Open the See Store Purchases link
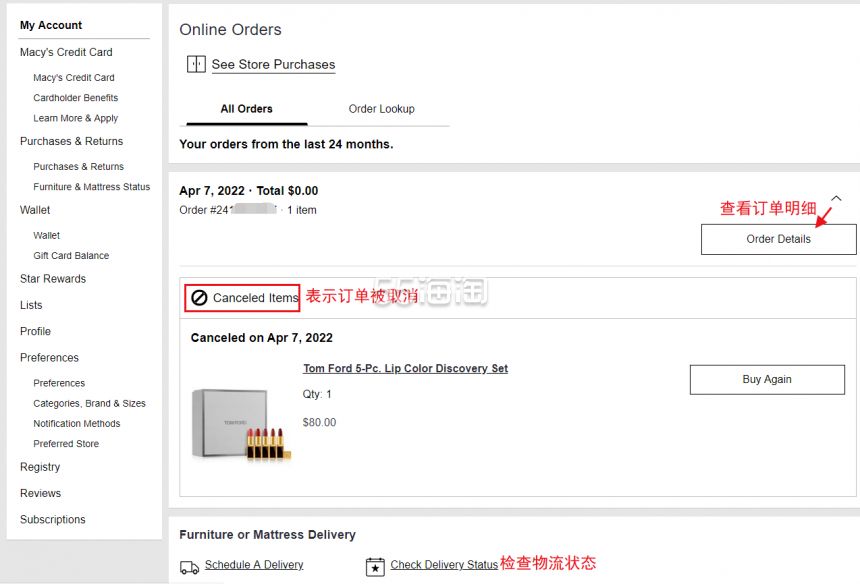Viewport: 860px width, 584px height. (273, 64)
